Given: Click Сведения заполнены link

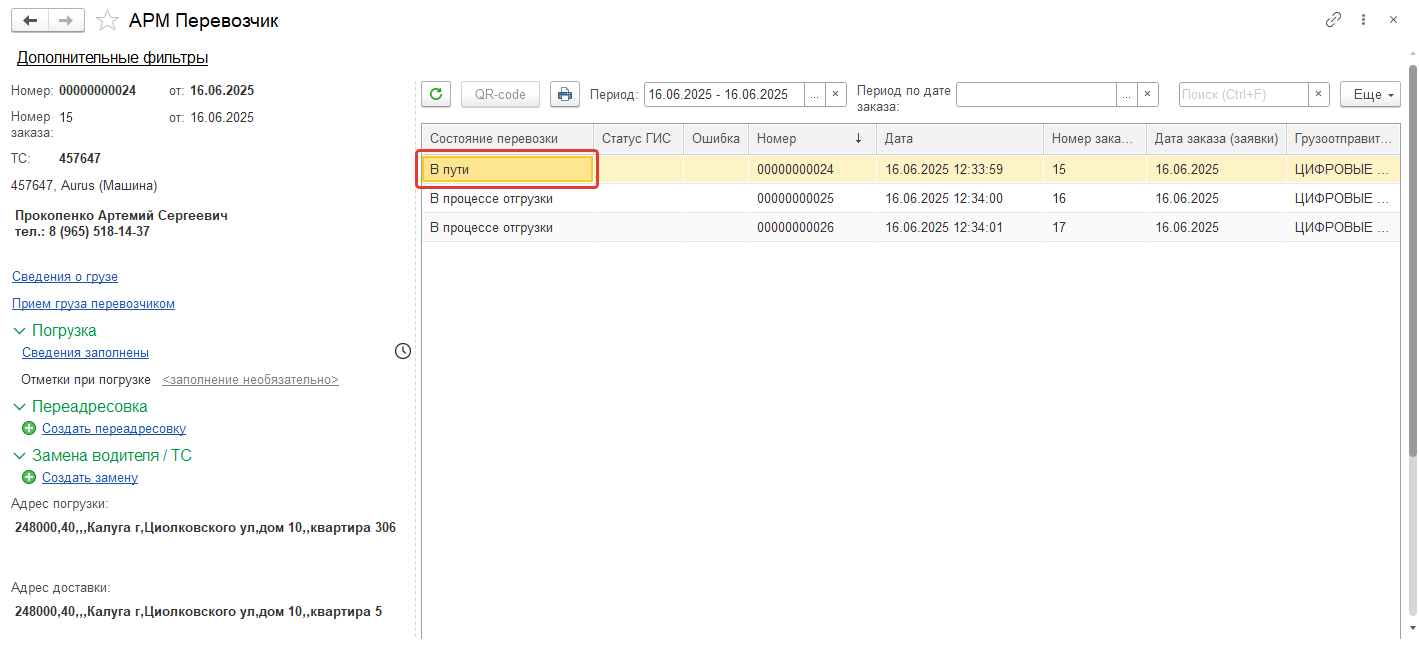Looking at the screenshot, I should click(x=85, y=353).
